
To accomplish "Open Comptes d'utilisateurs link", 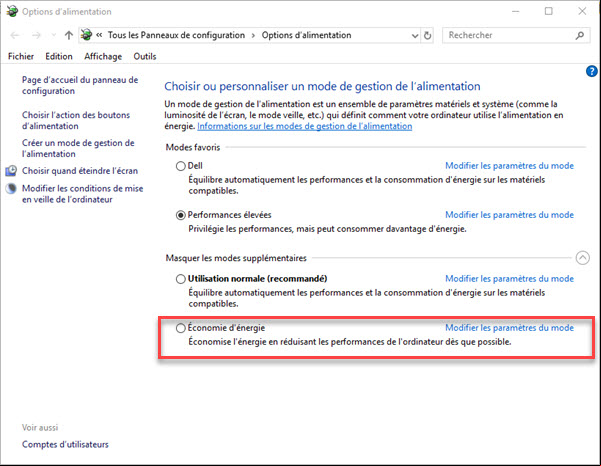I will (x=65, y=445).
